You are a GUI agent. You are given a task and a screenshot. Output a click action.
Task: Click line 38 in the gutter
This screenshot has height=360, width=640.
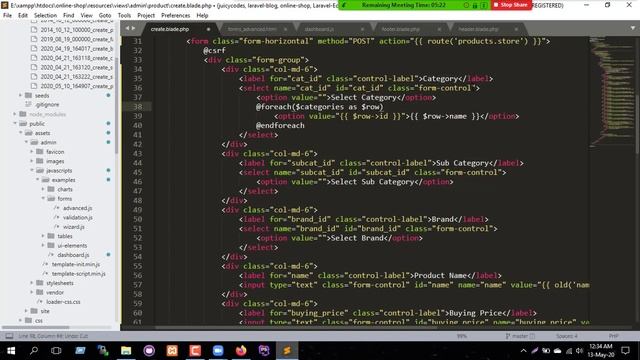tap(138, 107)
